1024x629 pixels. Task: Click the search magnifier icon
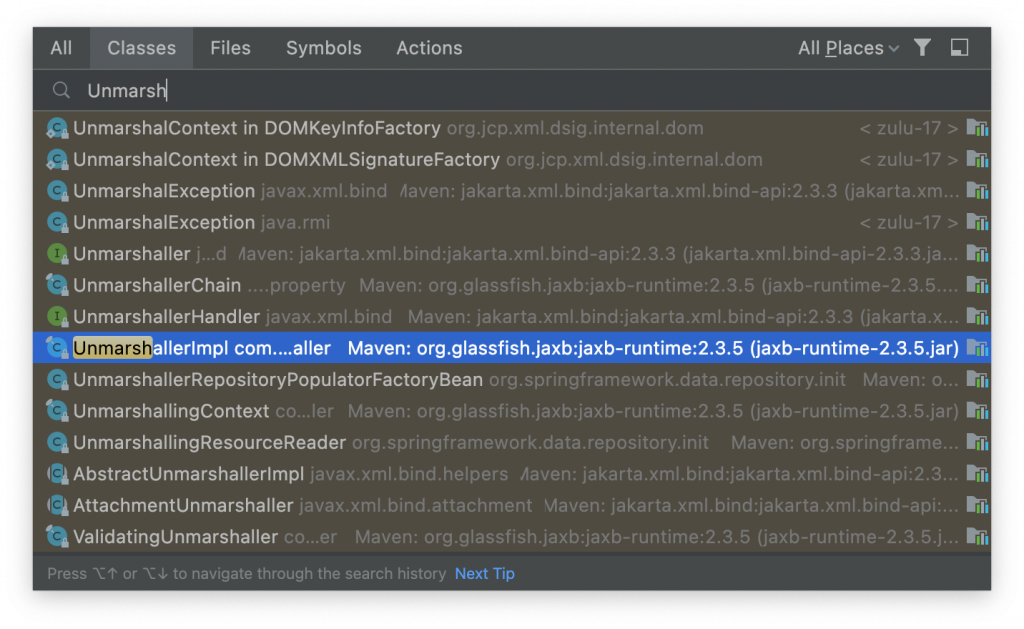tap(62, 91)
